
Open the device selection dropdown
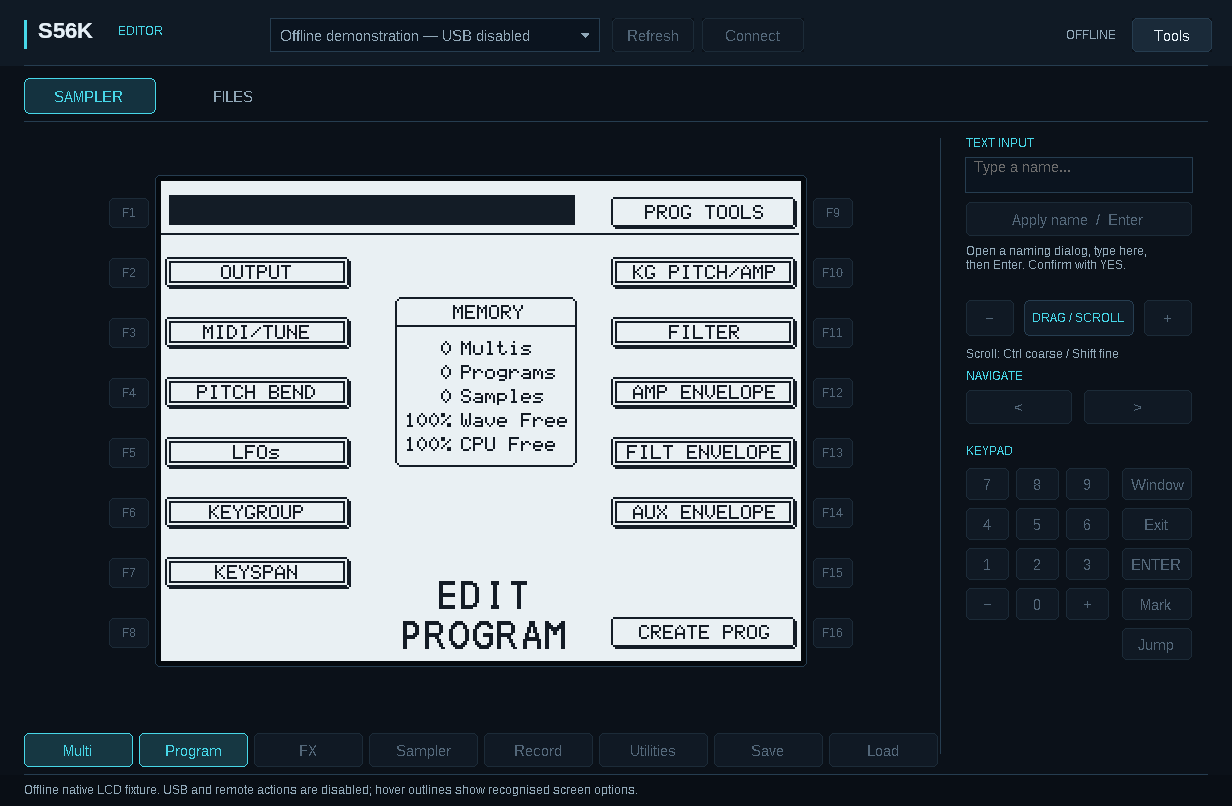pyautogui.click(x=435, y=35)
